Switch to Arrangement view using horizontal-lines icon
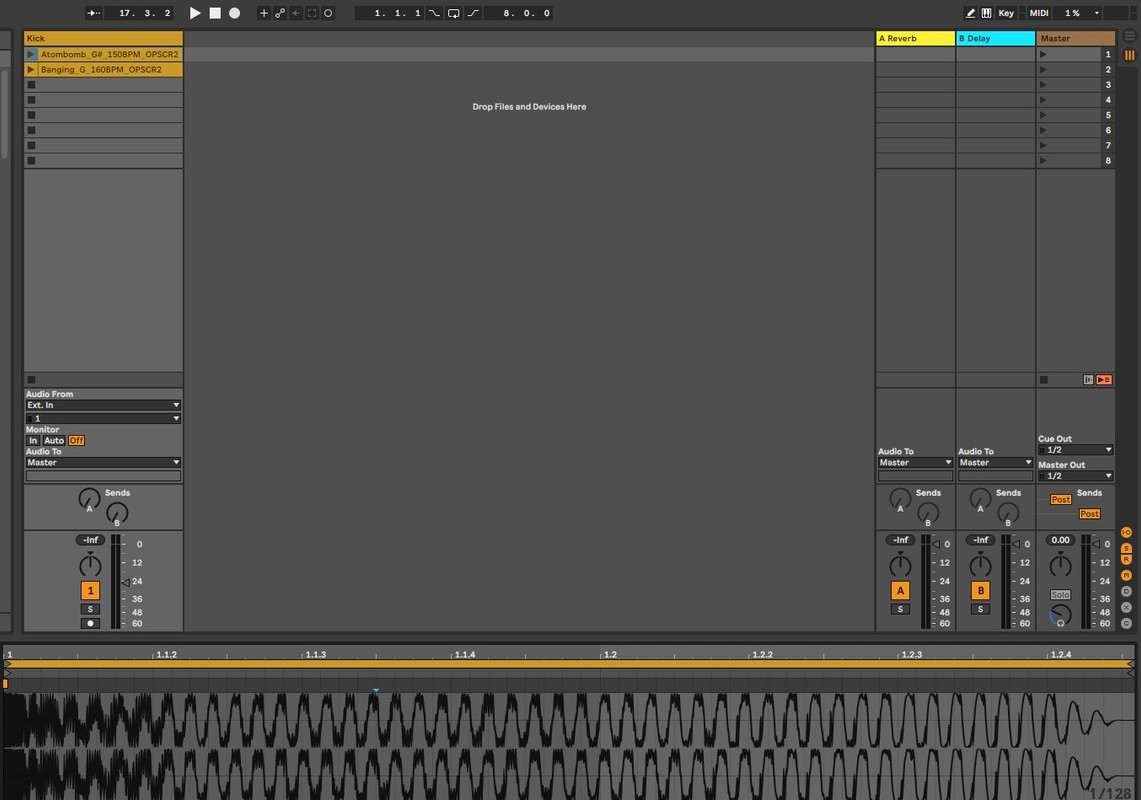This screenshot has width=1141, height=800. click(x=1129, y=36)
